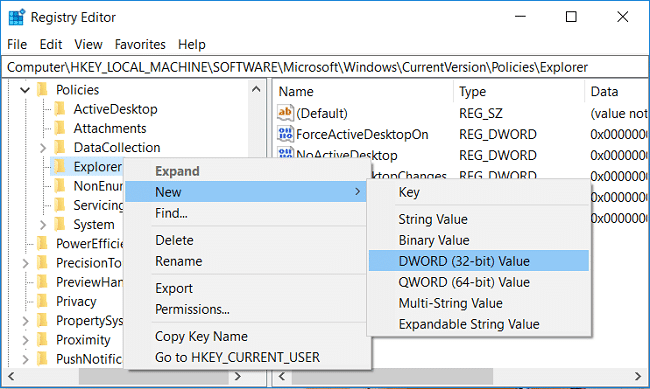Viewport: 650px width, 389px height.
Task: Expand the PropertySystem key
Action: (25, 321)
